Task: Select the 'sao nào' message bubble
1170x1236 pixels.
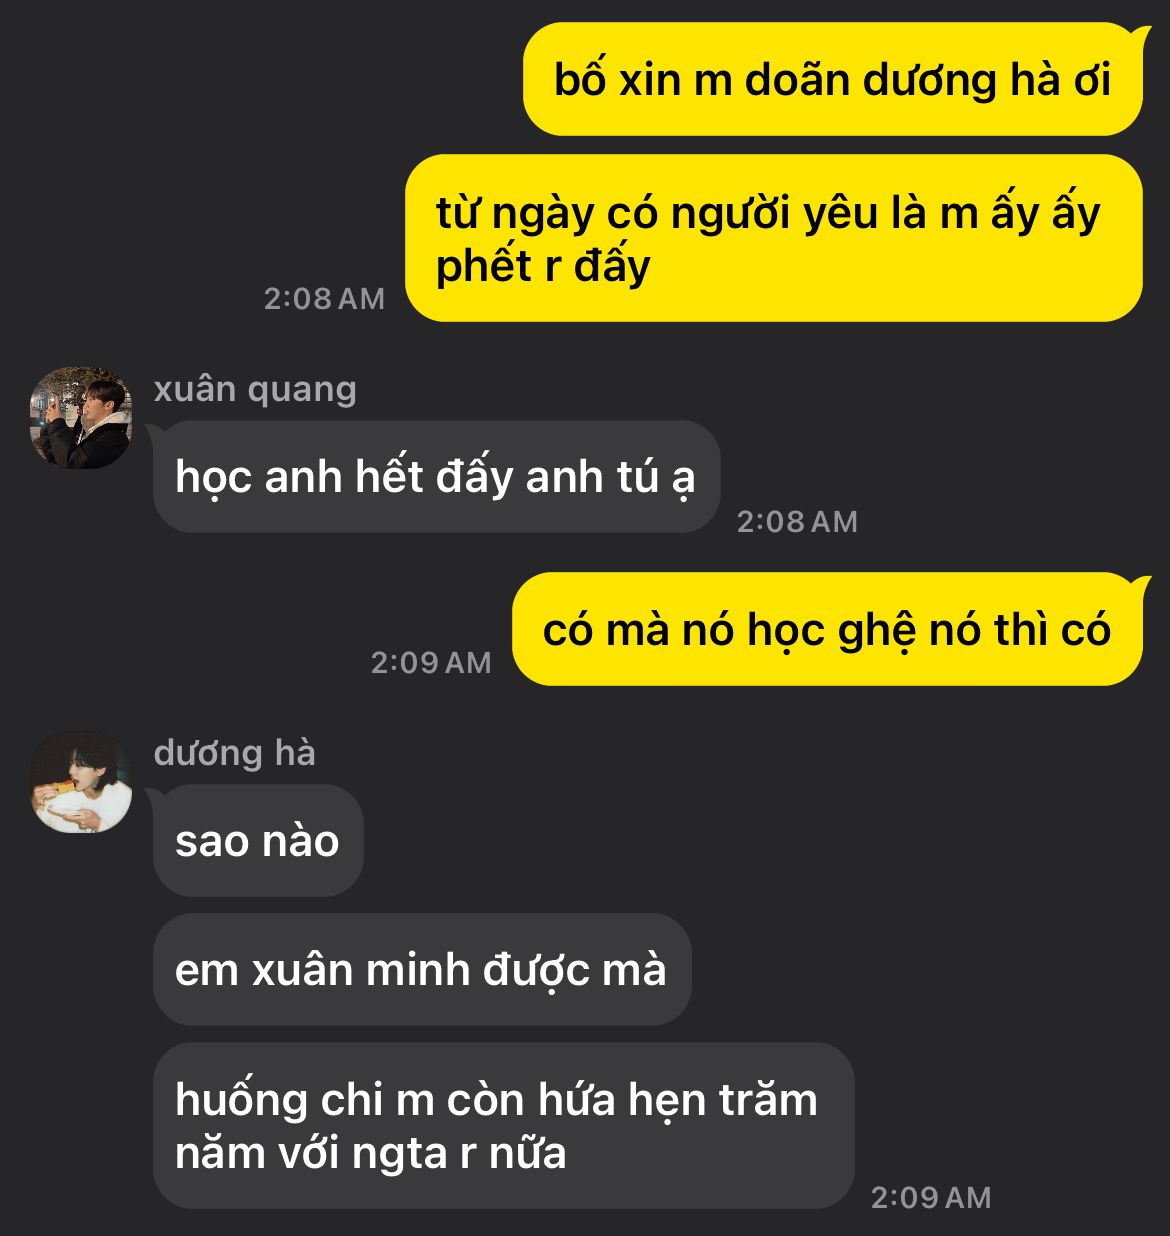Action: tap(258, 840)
